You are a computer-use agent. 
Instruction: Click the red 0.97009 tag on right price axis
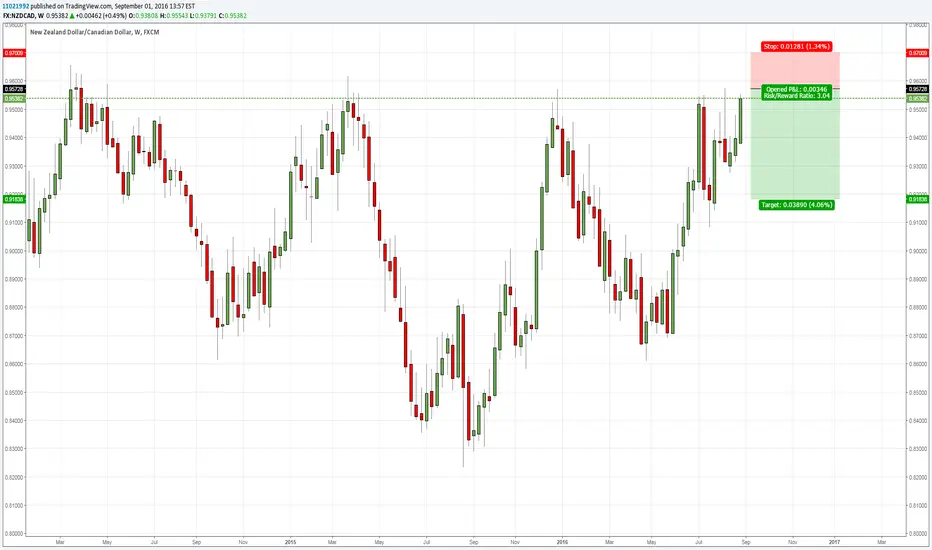coord(917,53)
